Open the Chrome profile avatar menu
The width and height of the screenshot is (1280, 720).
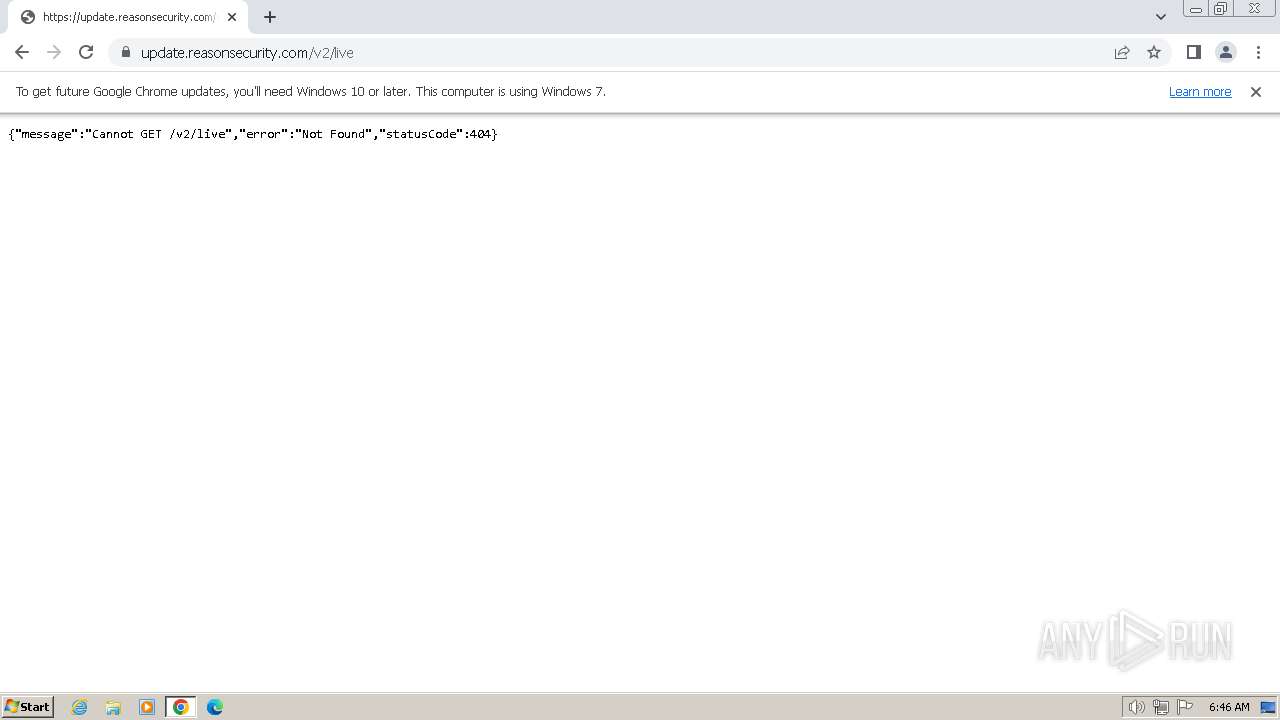tap(1225, 53)
